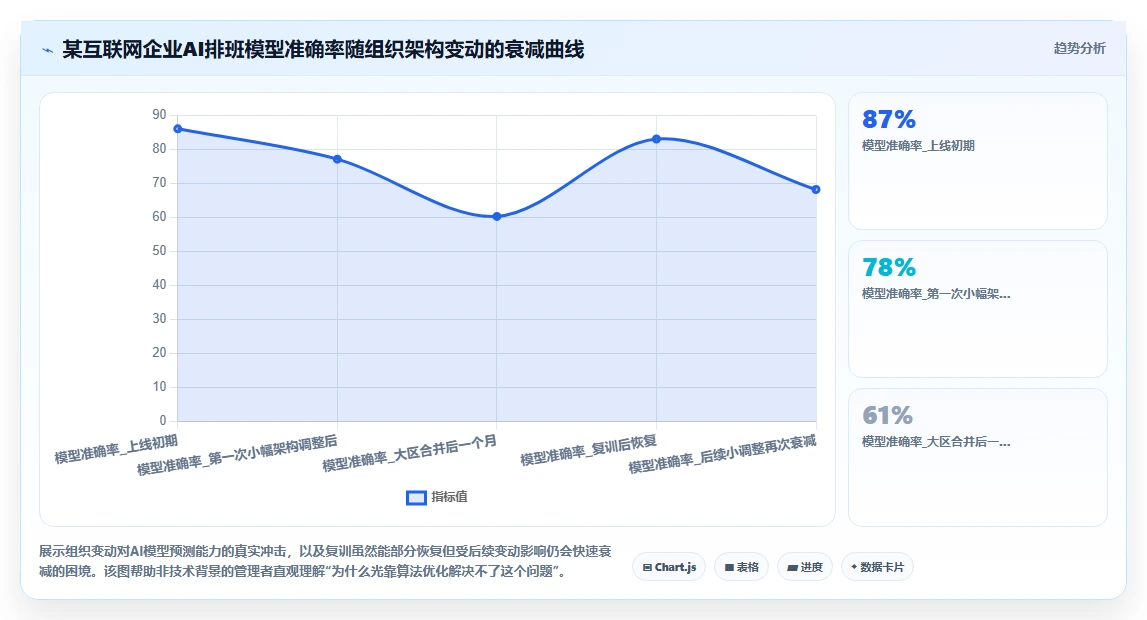Click the star icon in the 数据卡片 tag

pyautogui.click(x=854, y=567)
